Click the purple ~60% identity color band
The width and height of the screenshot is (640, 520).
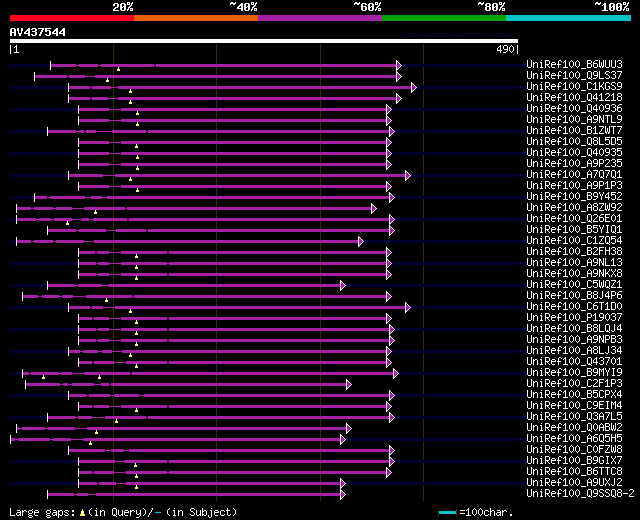pyautogui.click(x=320, y=18)
